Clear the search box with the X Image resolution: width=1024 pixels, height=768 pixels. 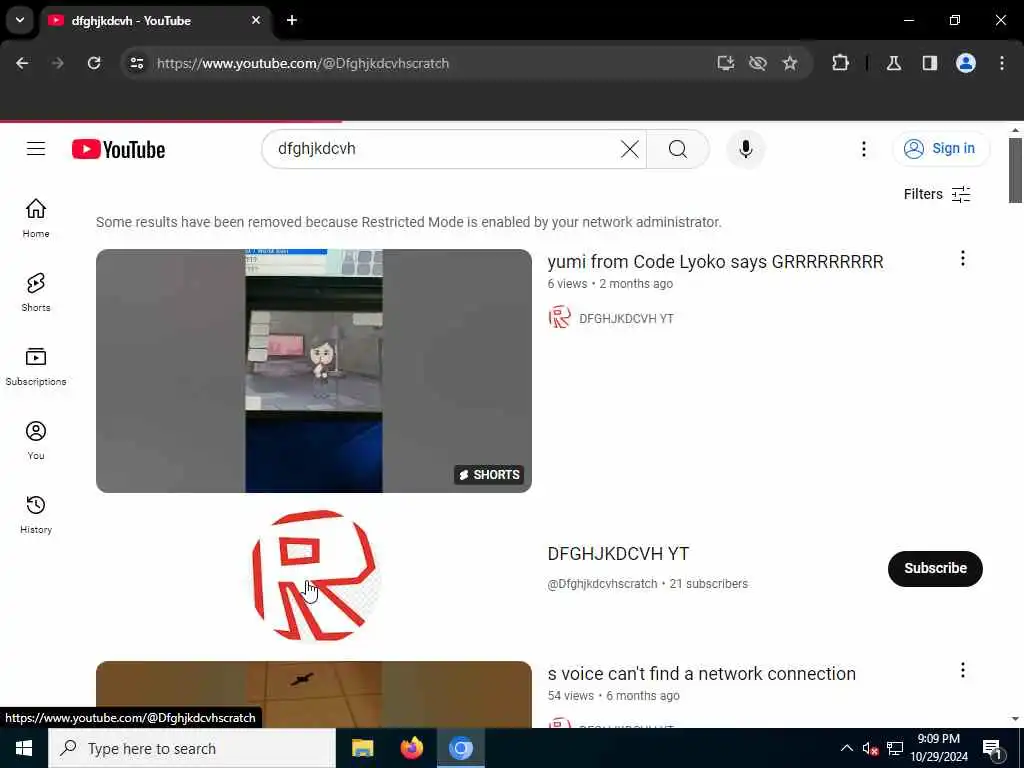coord(630,149)
